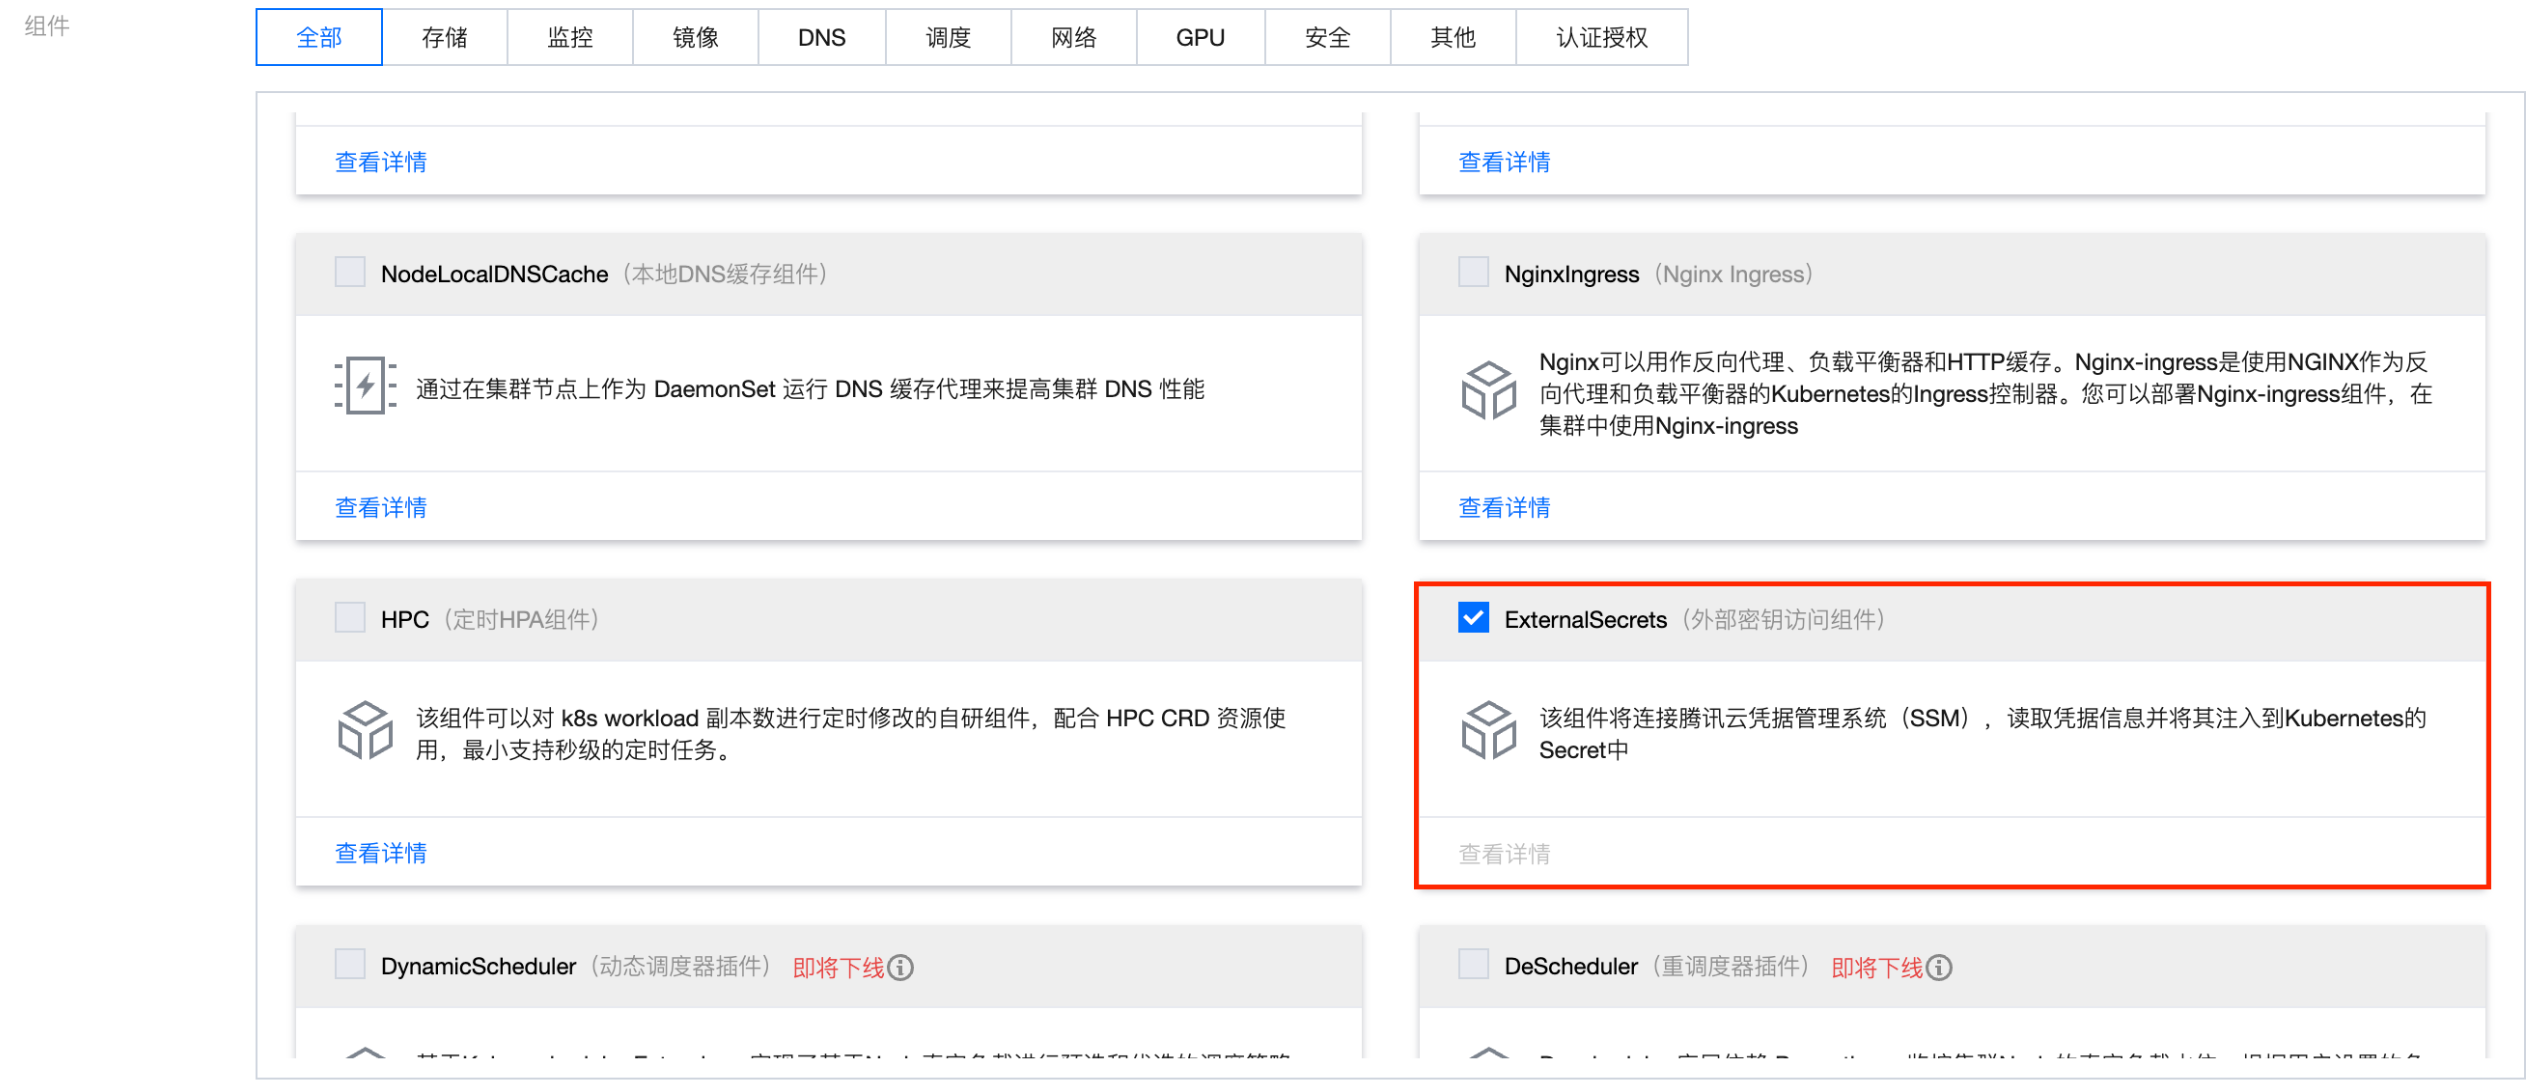This screenshot has height=1082, width=2541.
Task: Select the HPC component checkbox
Action: coord(350,618)
